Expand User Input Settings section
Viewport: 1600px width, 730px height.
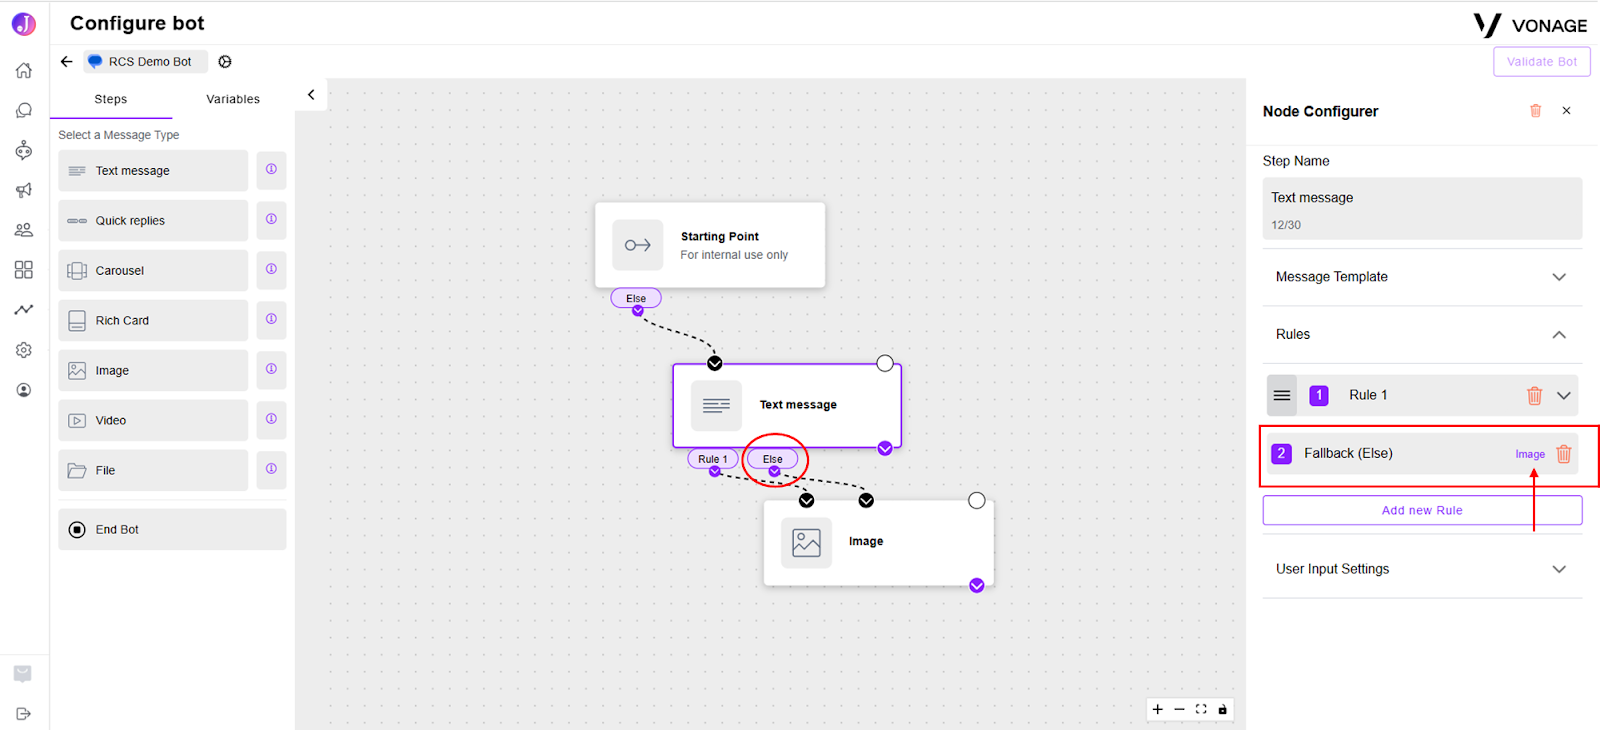coord(1422,569)
